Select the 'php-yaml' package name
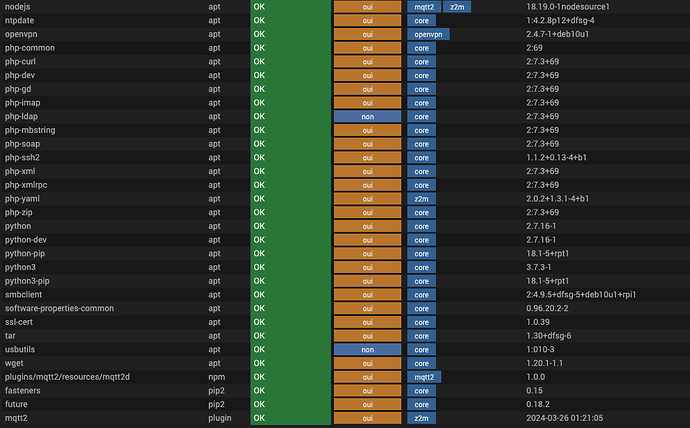Viewport: 690px width, 428px height. (22, 199)
